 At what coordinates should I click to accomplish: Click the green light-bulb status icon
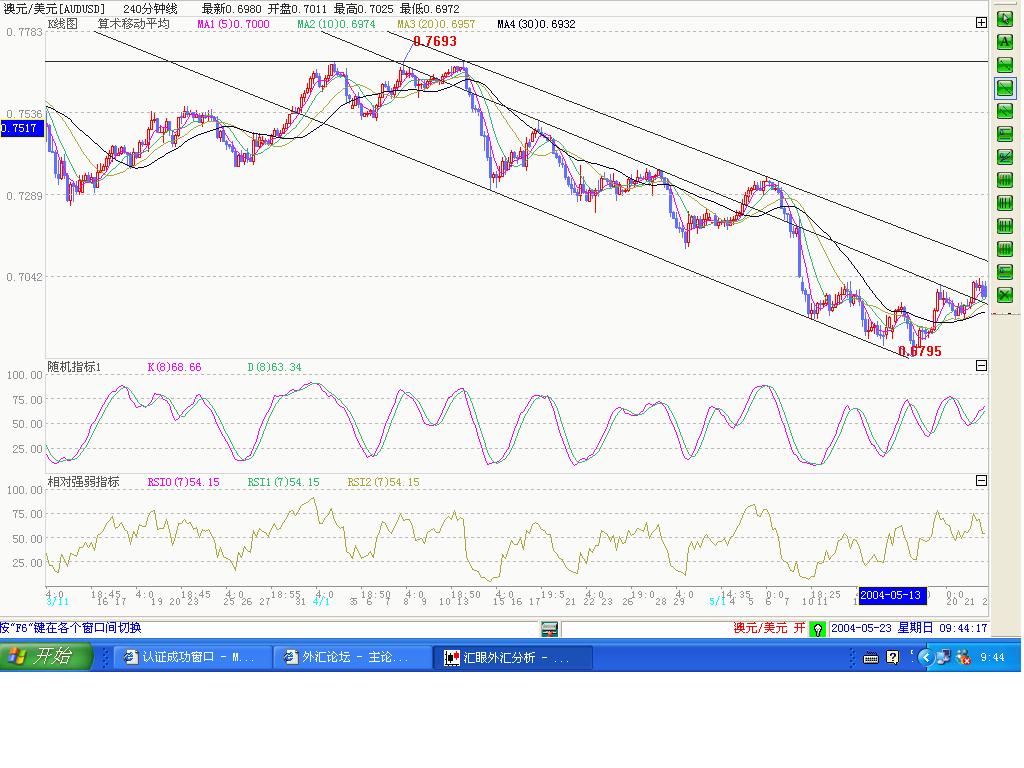817,629
